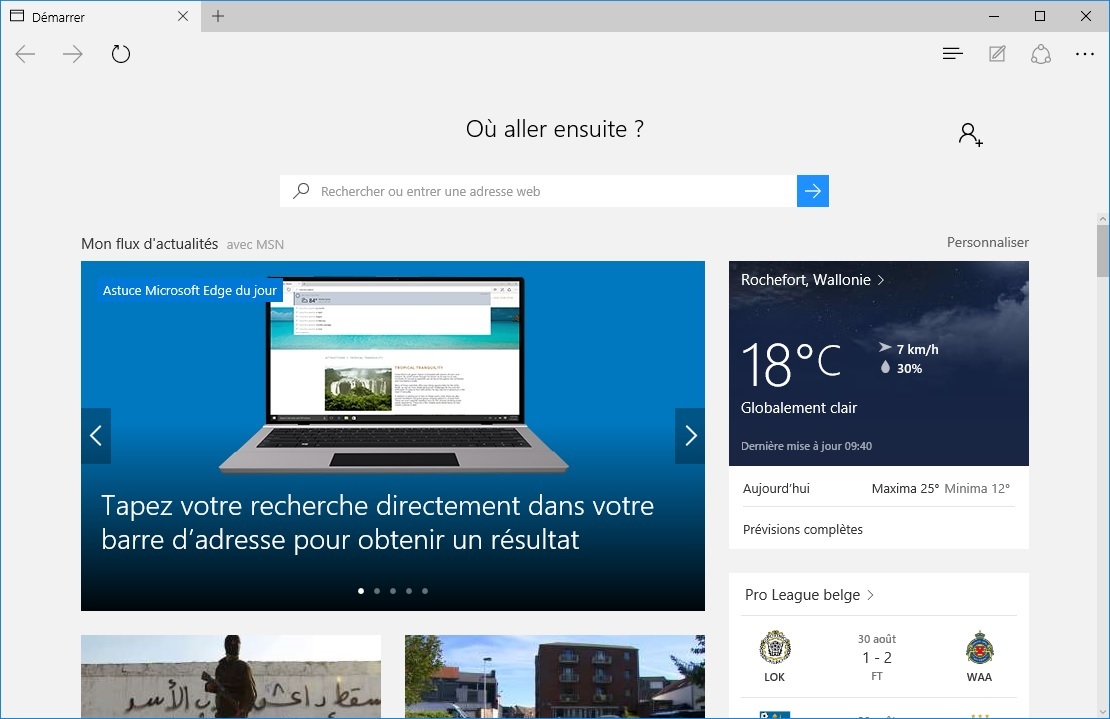Close the Démarrer tab
This screenshot has height=719, width=1110.
pyautogui.click(x=183, y=16)
